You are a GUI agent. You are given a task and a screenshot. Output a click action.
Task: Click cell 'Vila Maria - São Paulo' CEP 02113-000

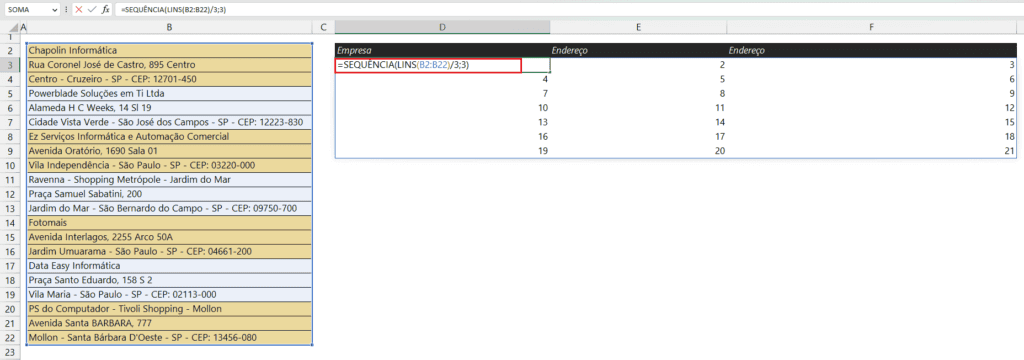click(x=169, y=295)
